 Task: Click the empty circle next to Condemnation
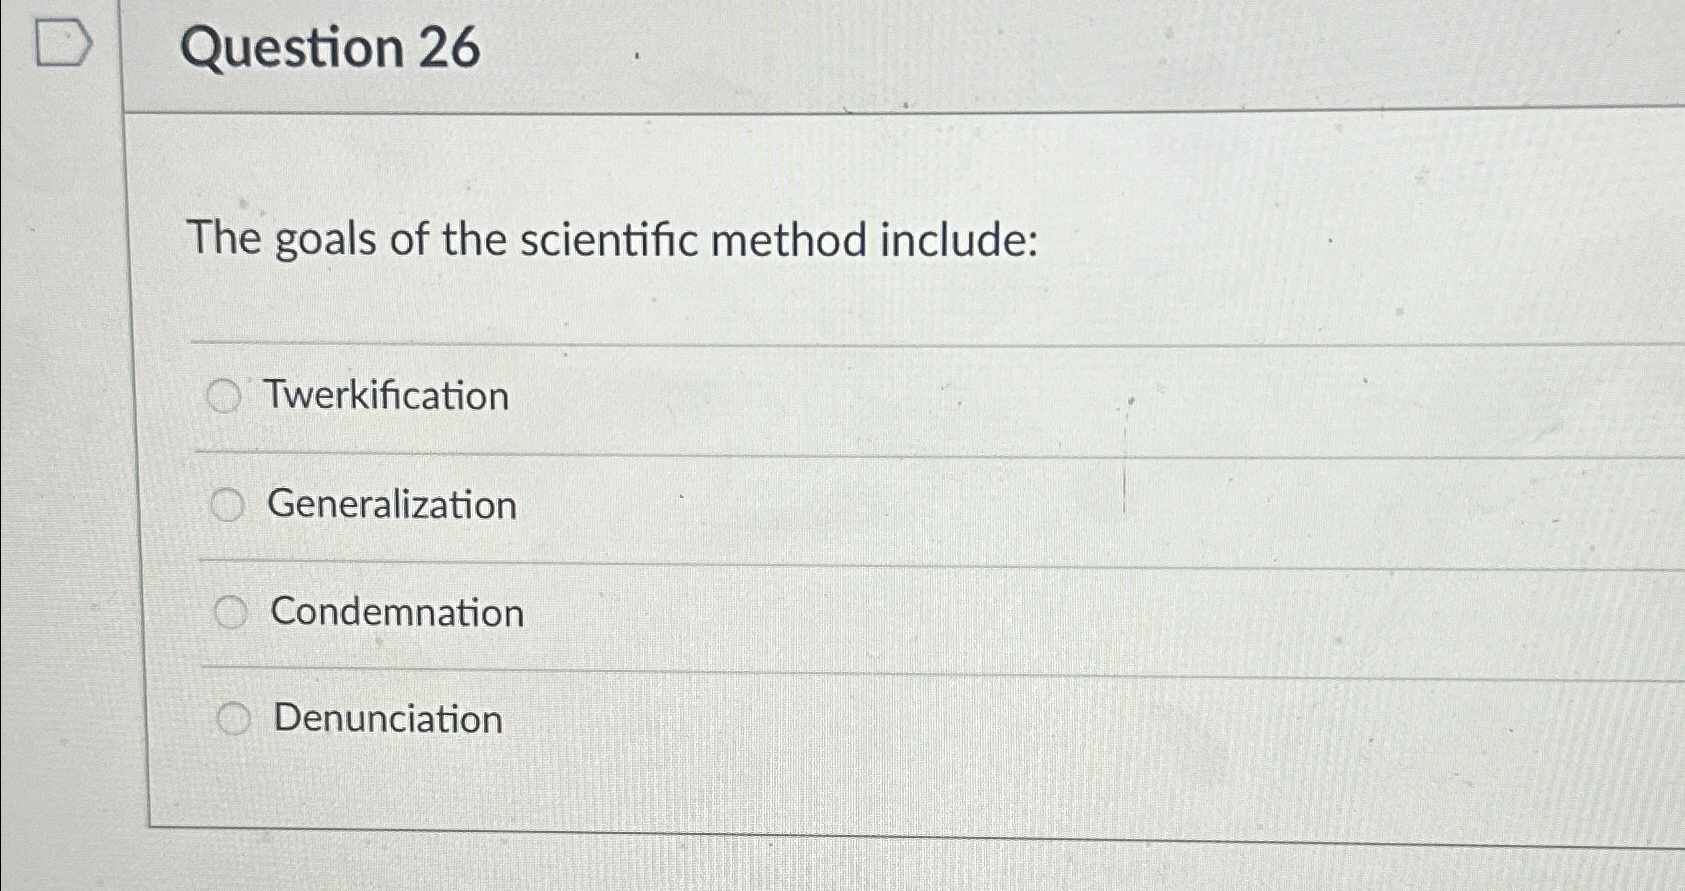point(234,611)
